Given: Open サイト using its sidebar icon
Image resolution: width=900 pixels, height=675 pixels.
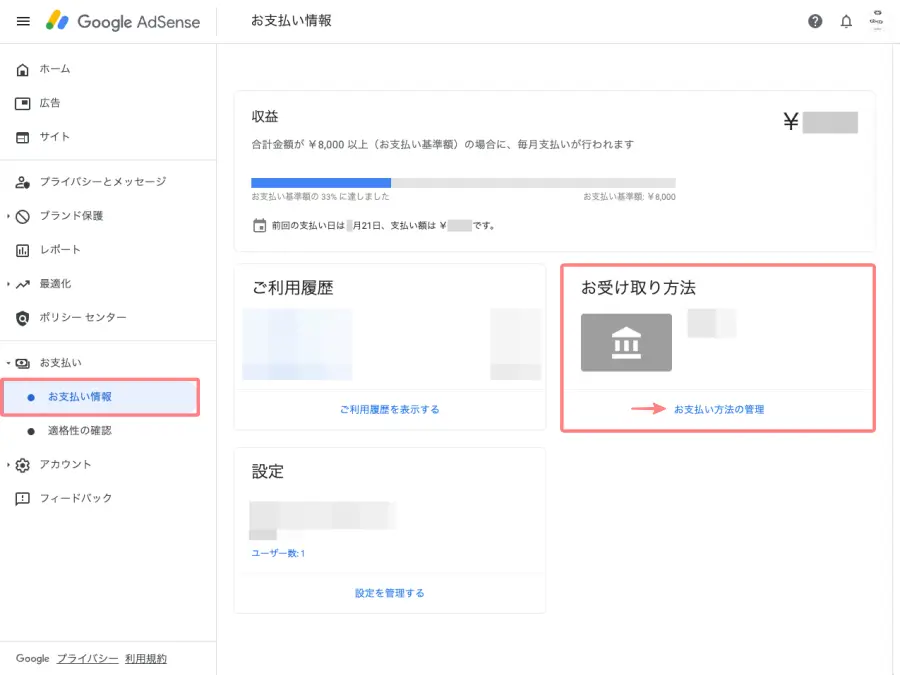Looking at the screenshot, I should [22, 137].
